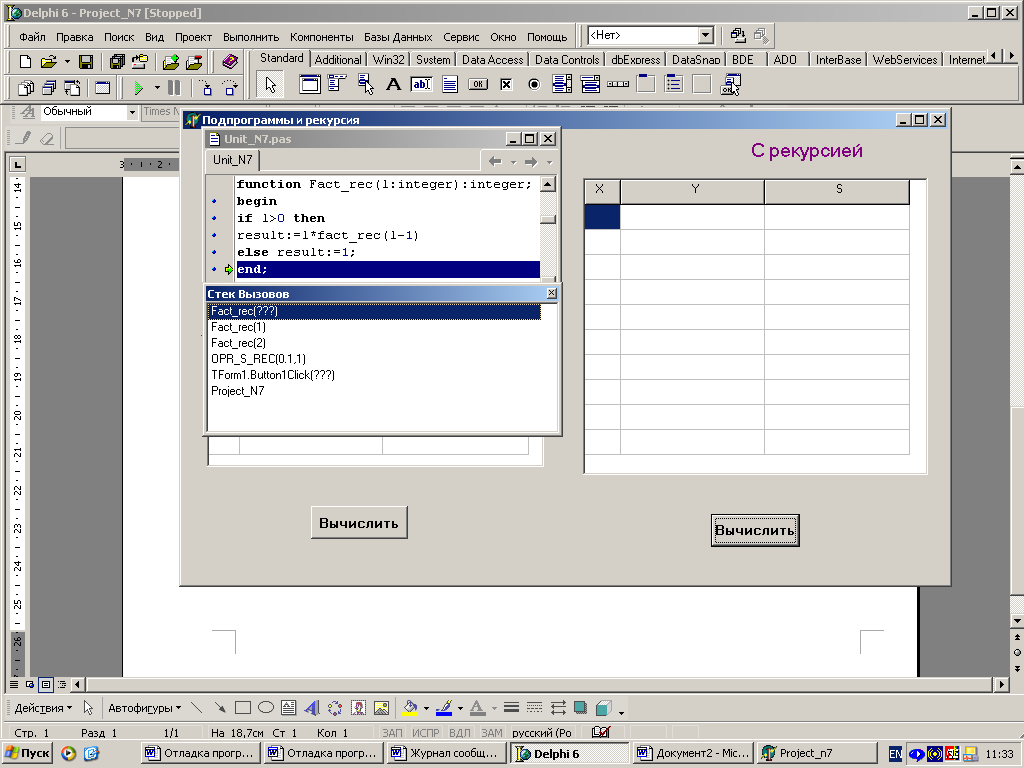Select the Edit component icon
The height and width of the screenshot is (768, 1024).
(x=421, y=84)
